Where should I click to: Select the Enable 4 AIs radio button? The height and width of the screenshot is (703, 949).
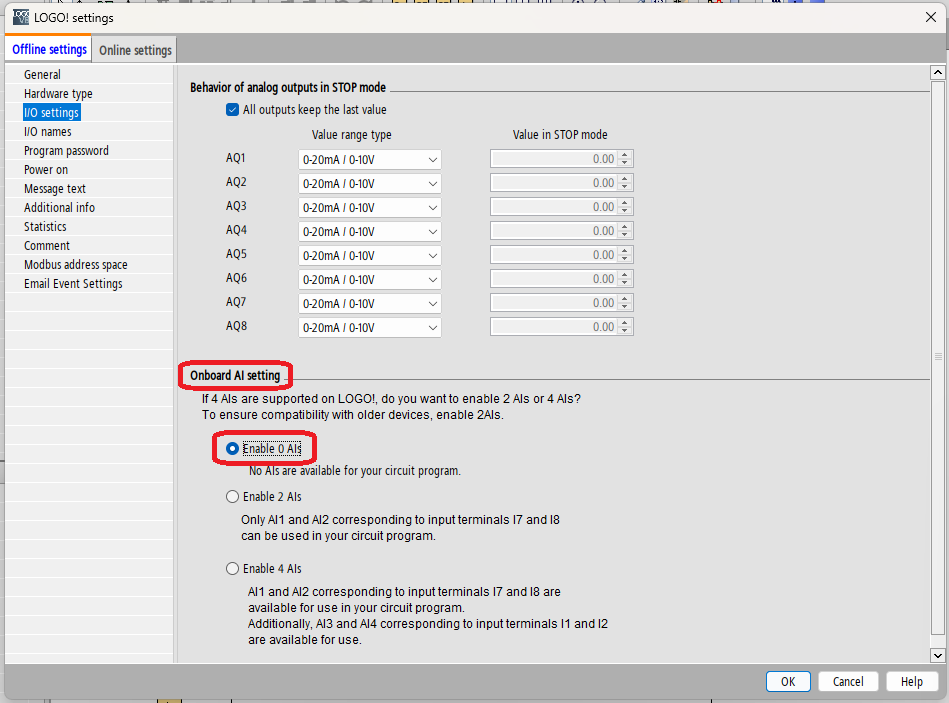point(233,569)
